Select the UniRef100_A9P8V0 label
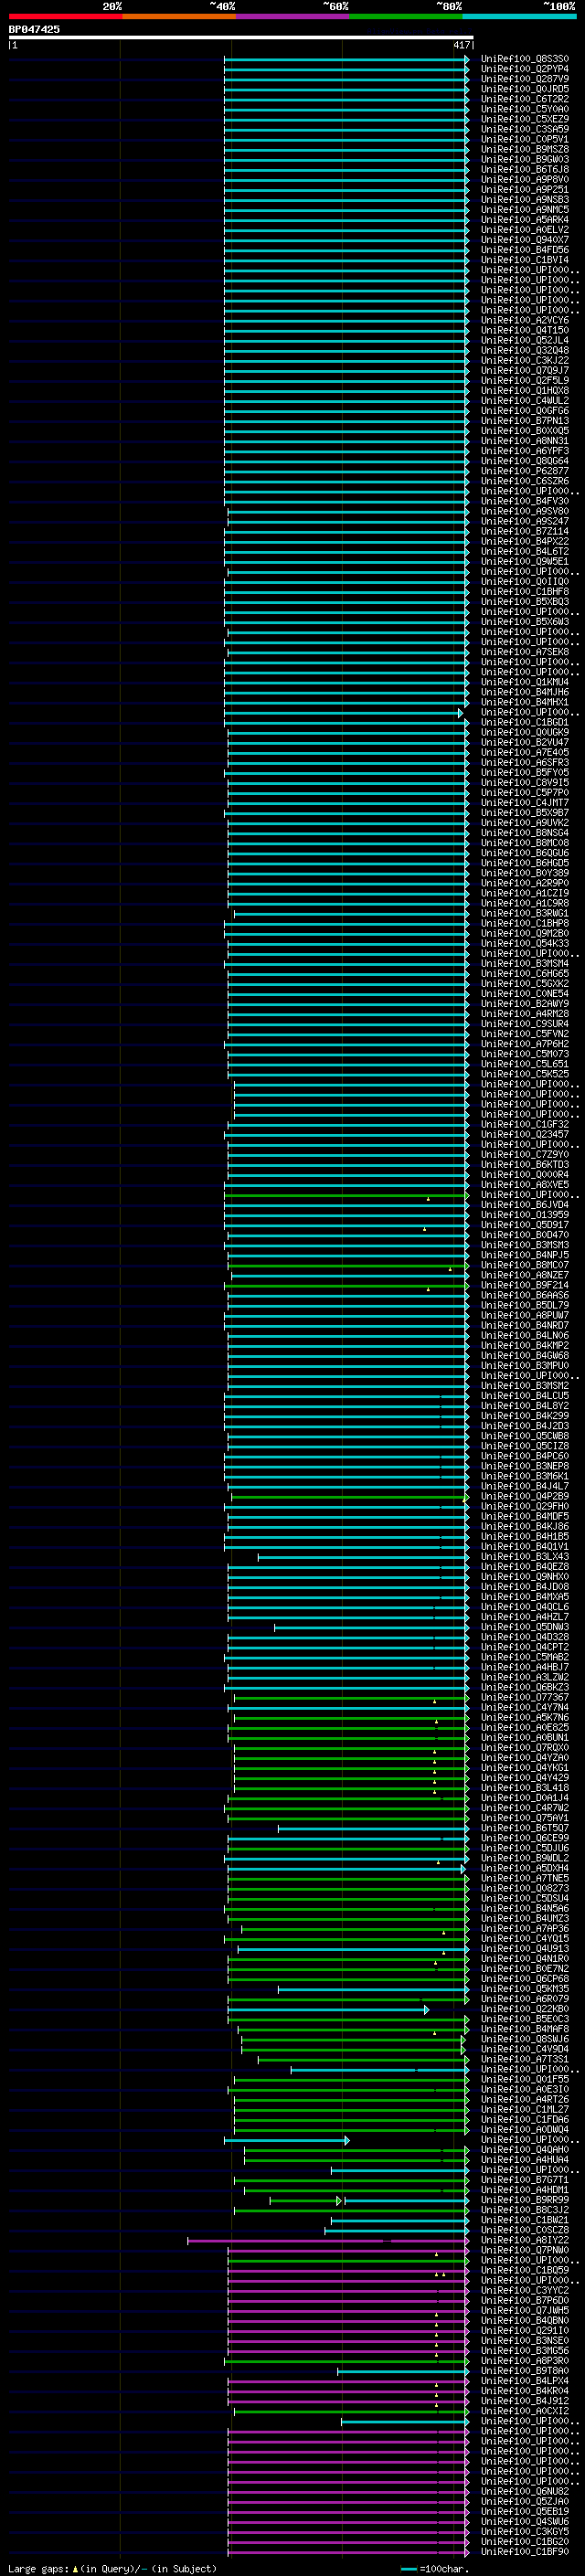Viewport: 585px width, 2576px height. [524, 179]
